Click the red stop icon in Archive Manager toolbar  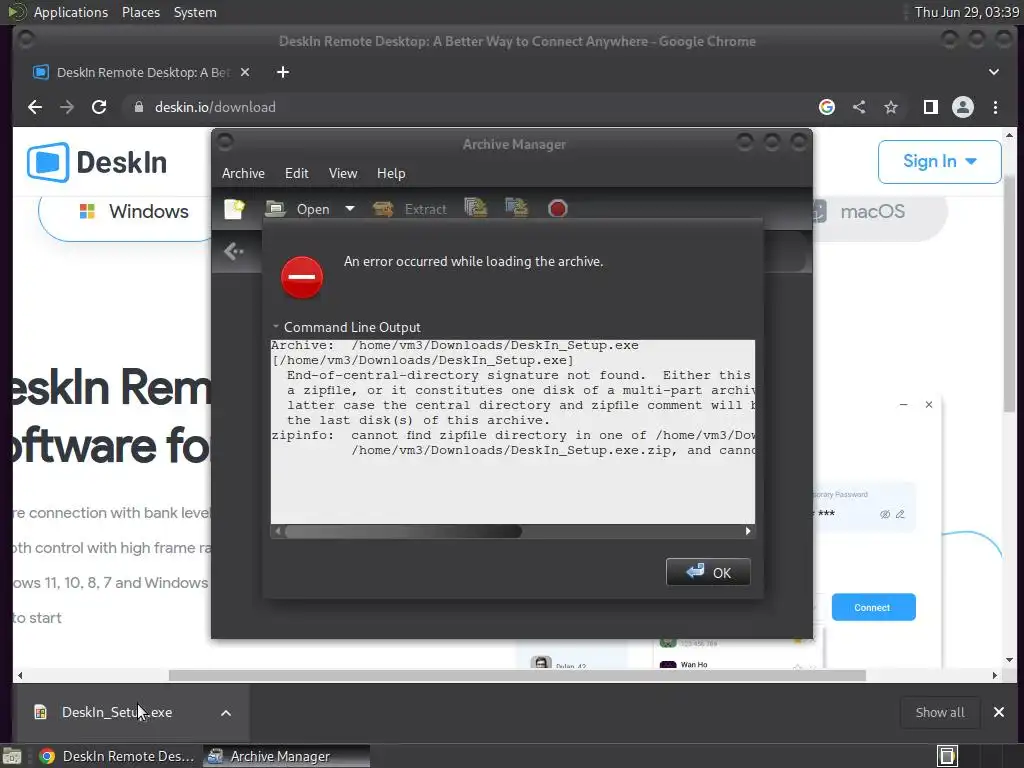[557, 209]
